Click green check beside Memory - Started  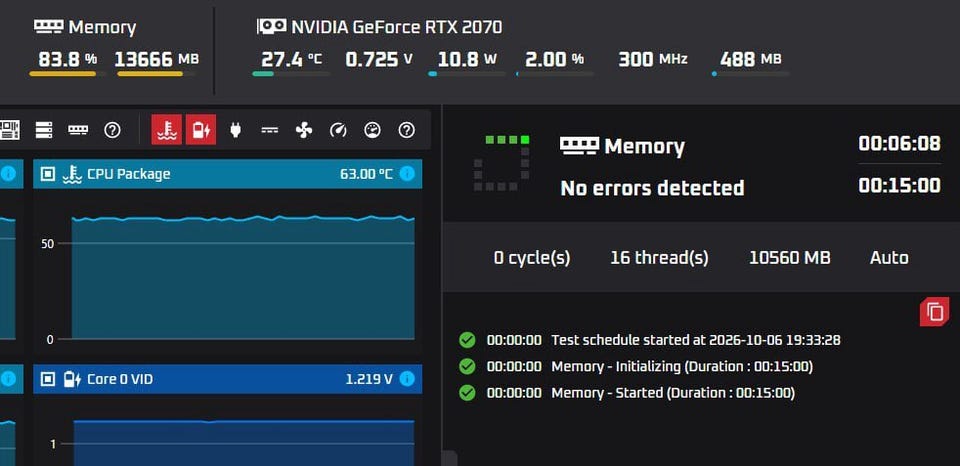467,393
